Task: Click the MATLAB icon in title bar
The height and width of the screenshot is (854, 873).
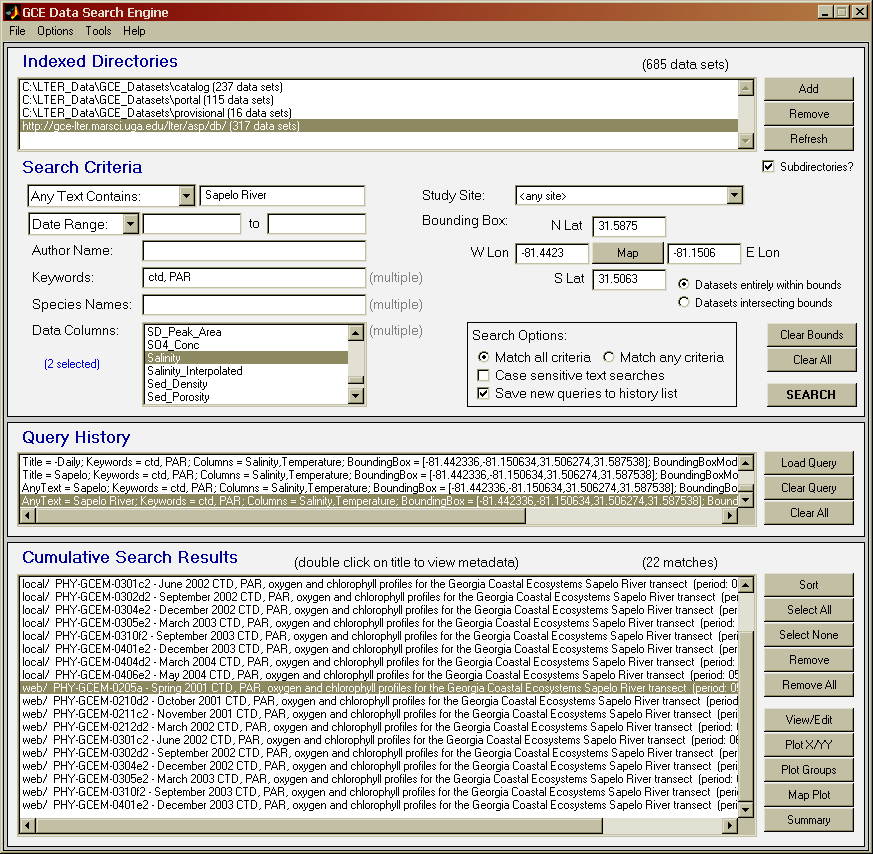Action: (x=11, y=12)
